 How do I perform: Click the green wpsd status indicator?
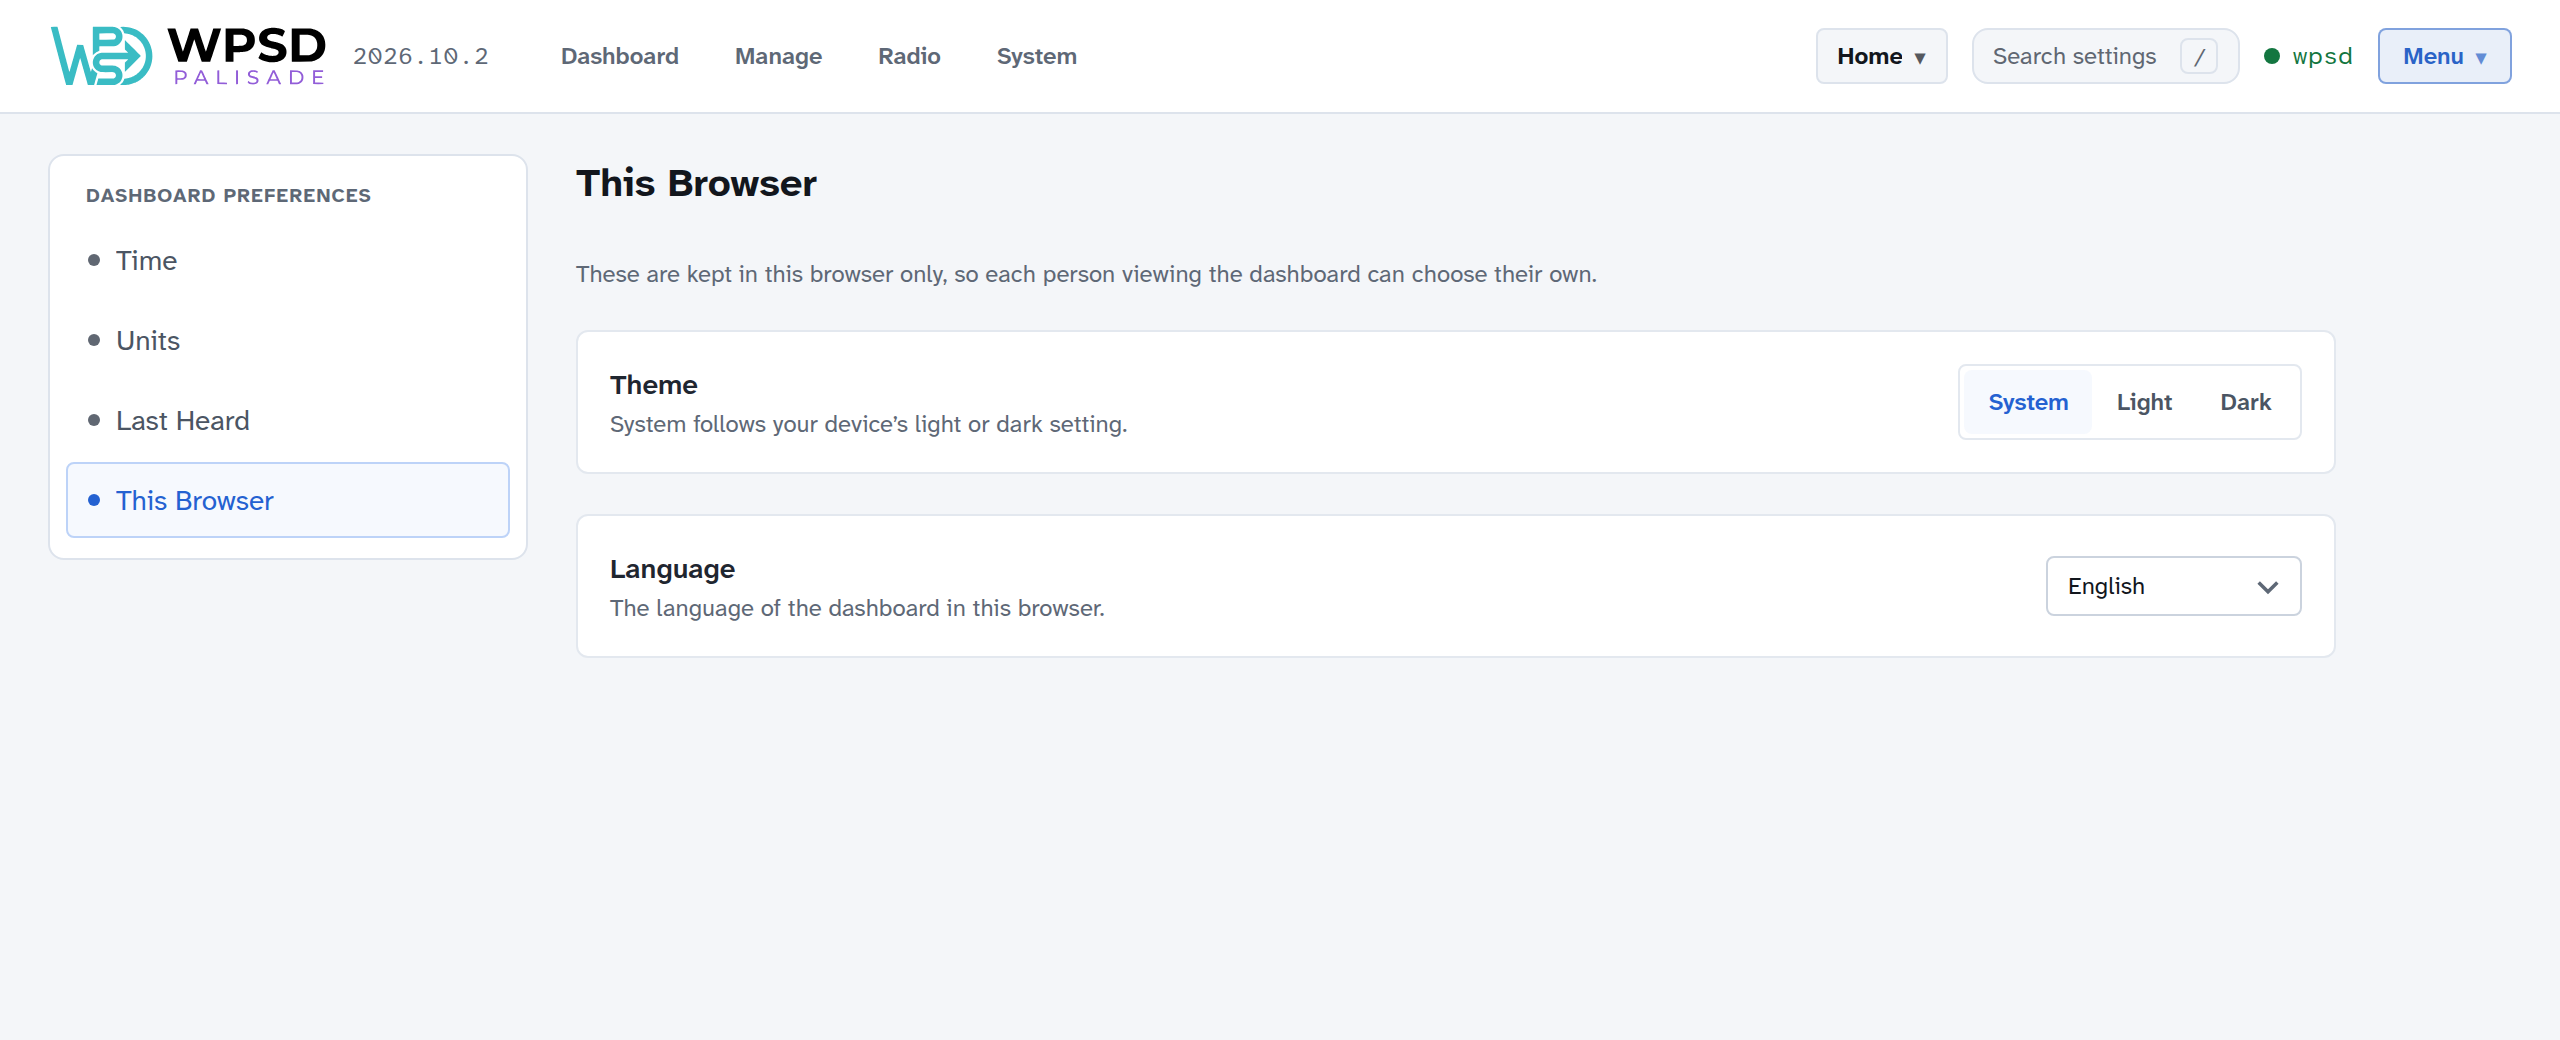coord(2272,56)
